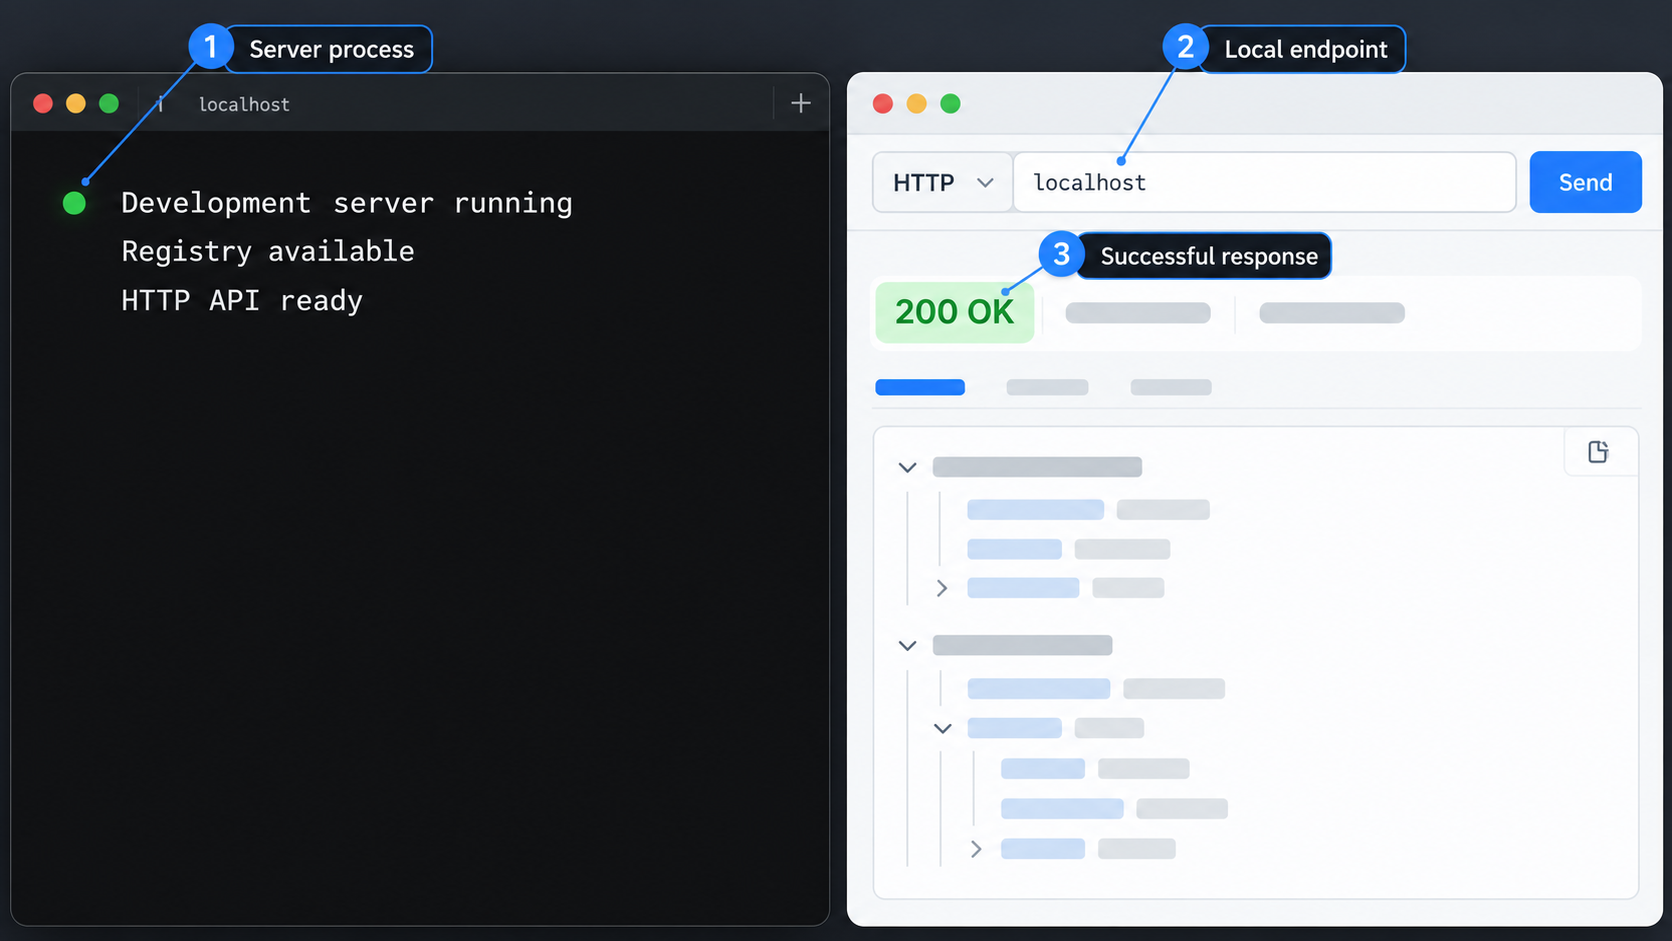Expand the collapsed child in first response group
Screen dimensions: 1672x941
pos(942,588)
